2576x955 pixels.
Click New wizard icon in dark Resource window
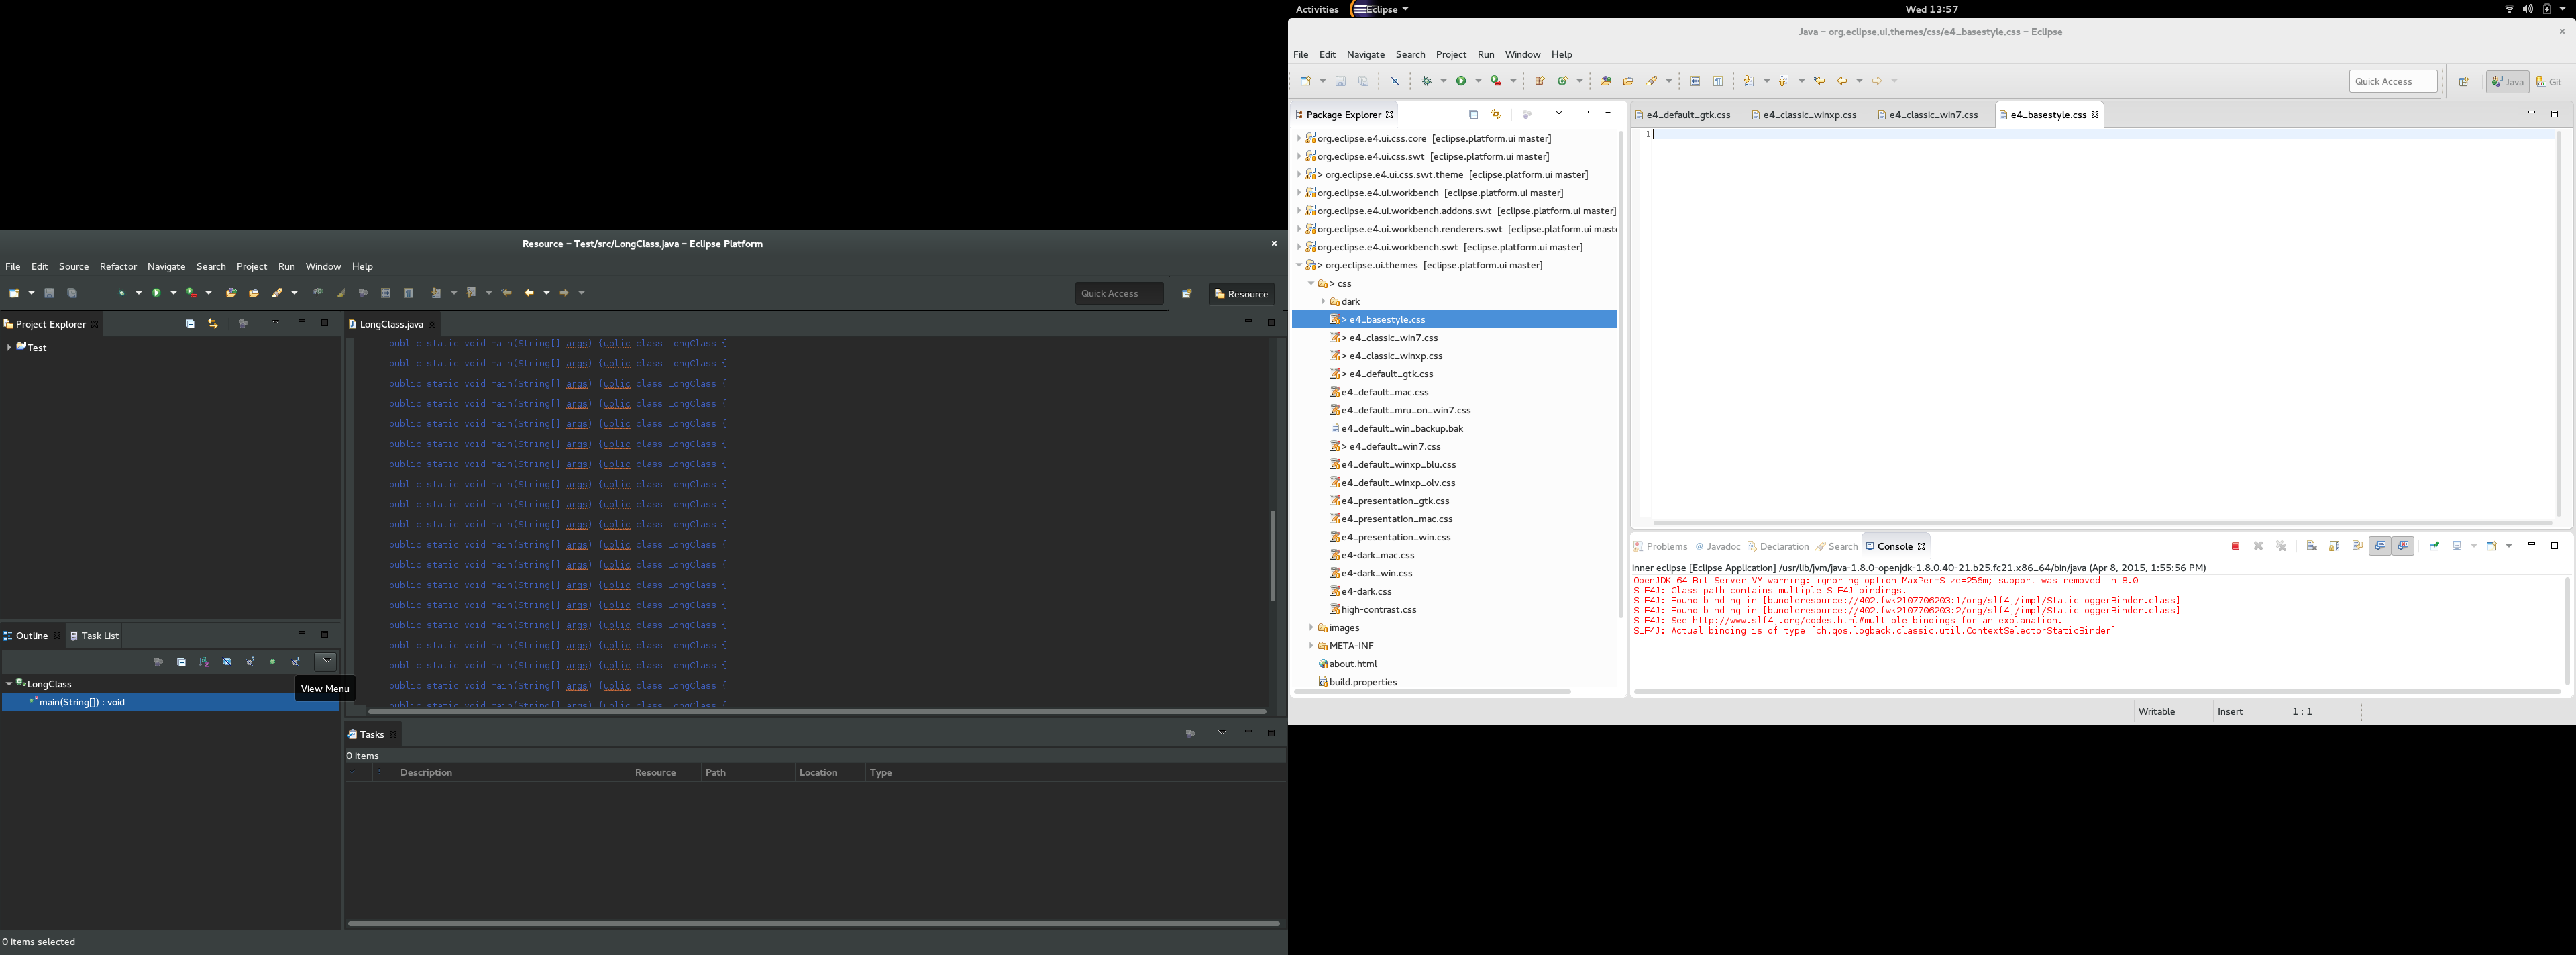(15, 293)
